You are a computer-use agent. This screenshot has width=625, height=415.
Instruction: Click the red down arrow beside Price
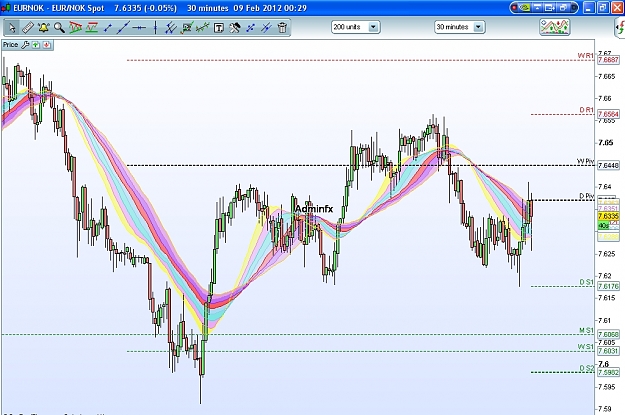click(47, 45)
